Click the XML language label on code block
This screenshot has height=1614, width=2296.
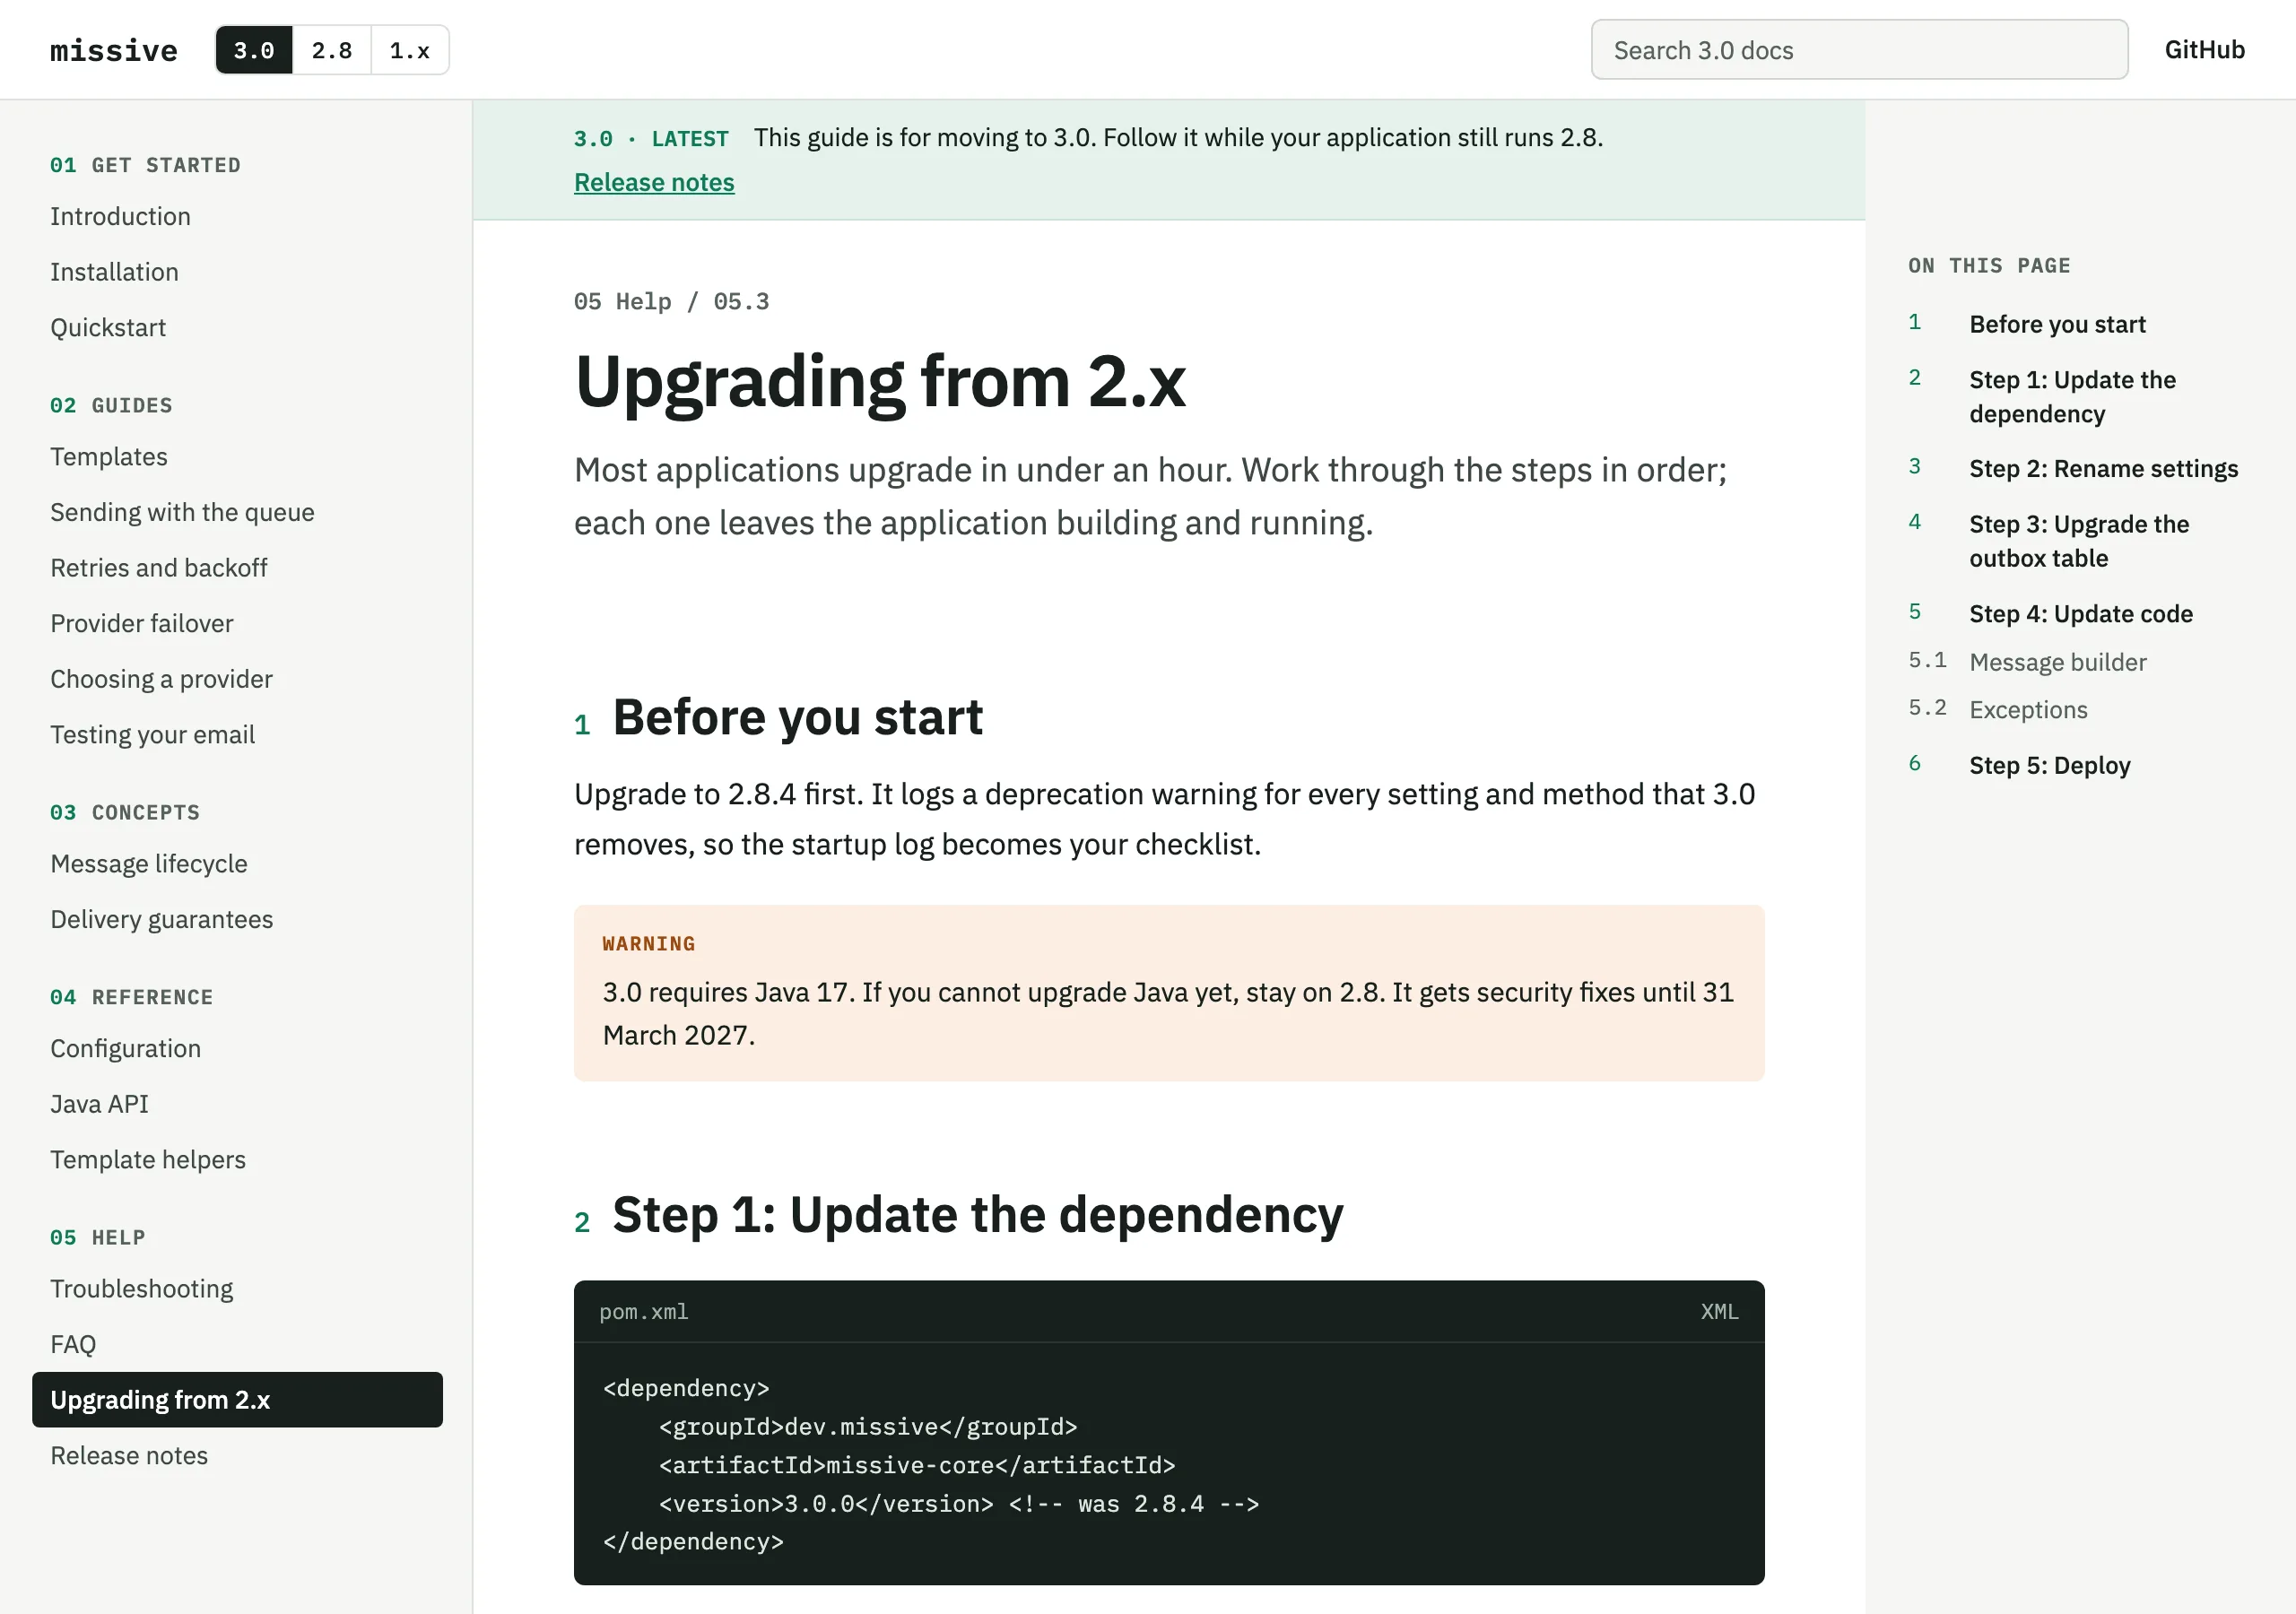(x=1719, y=1311)
